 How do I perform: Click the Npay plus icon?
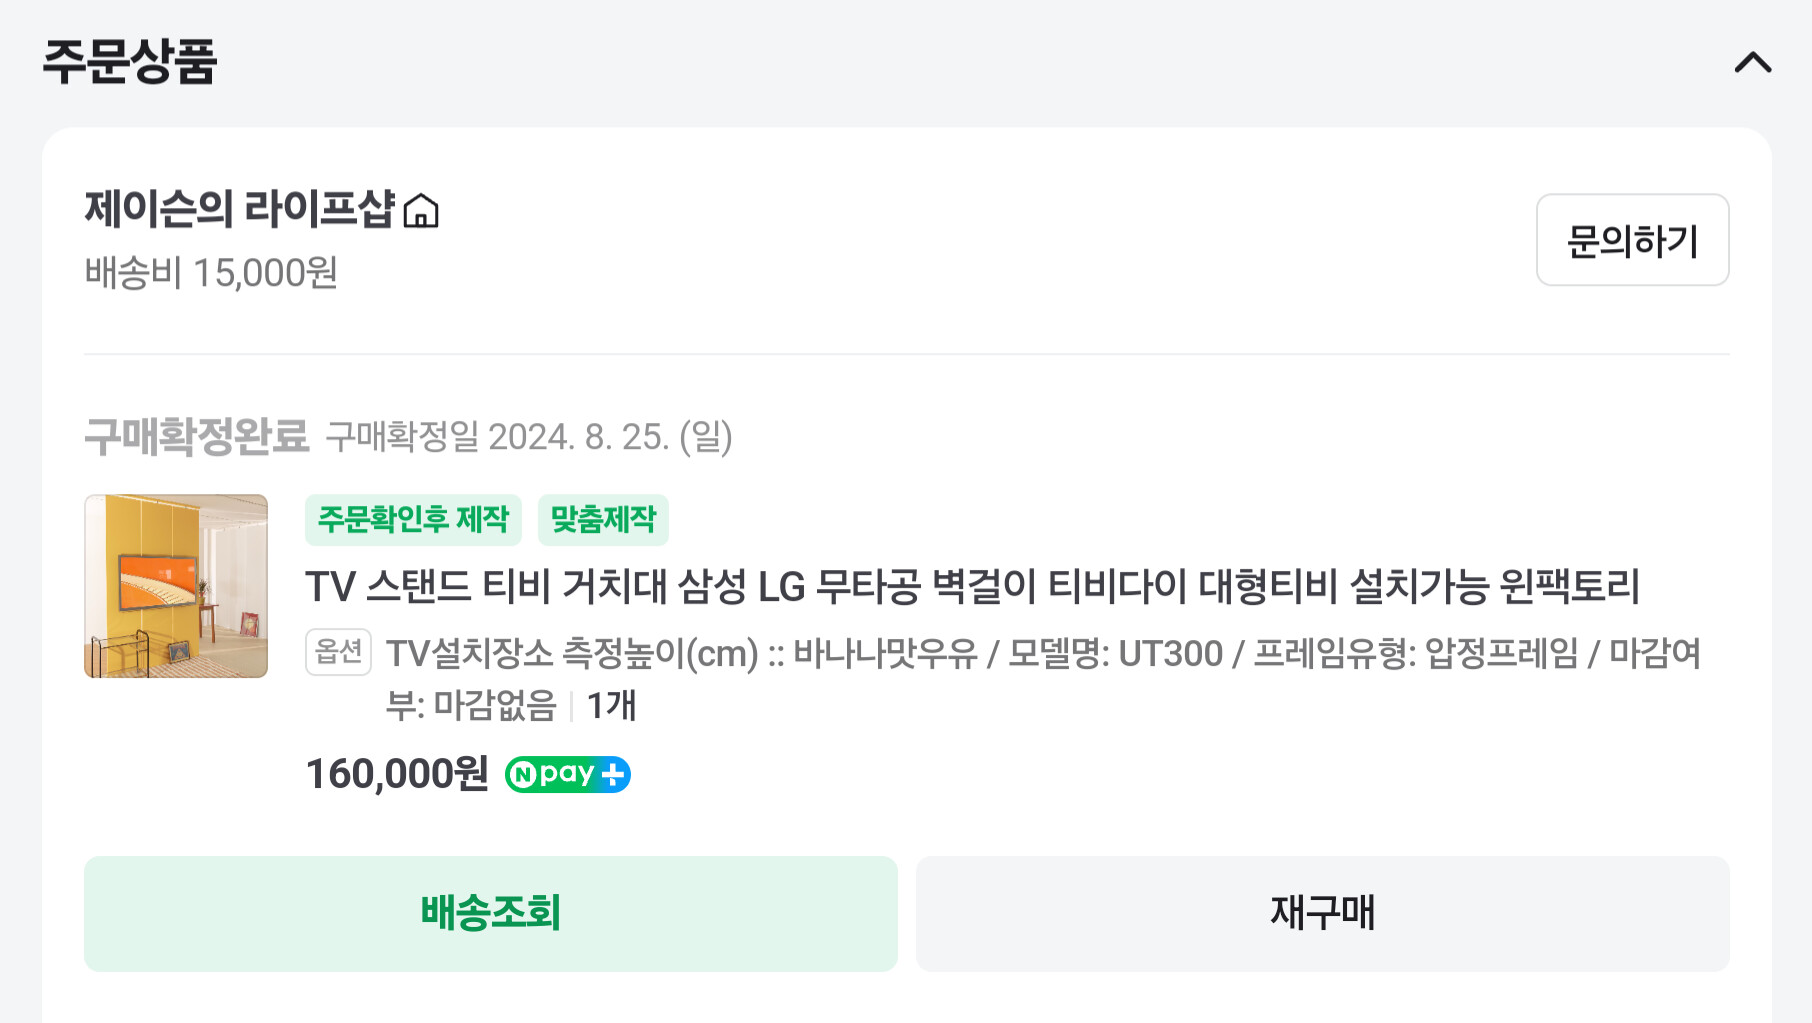[568, 774]
